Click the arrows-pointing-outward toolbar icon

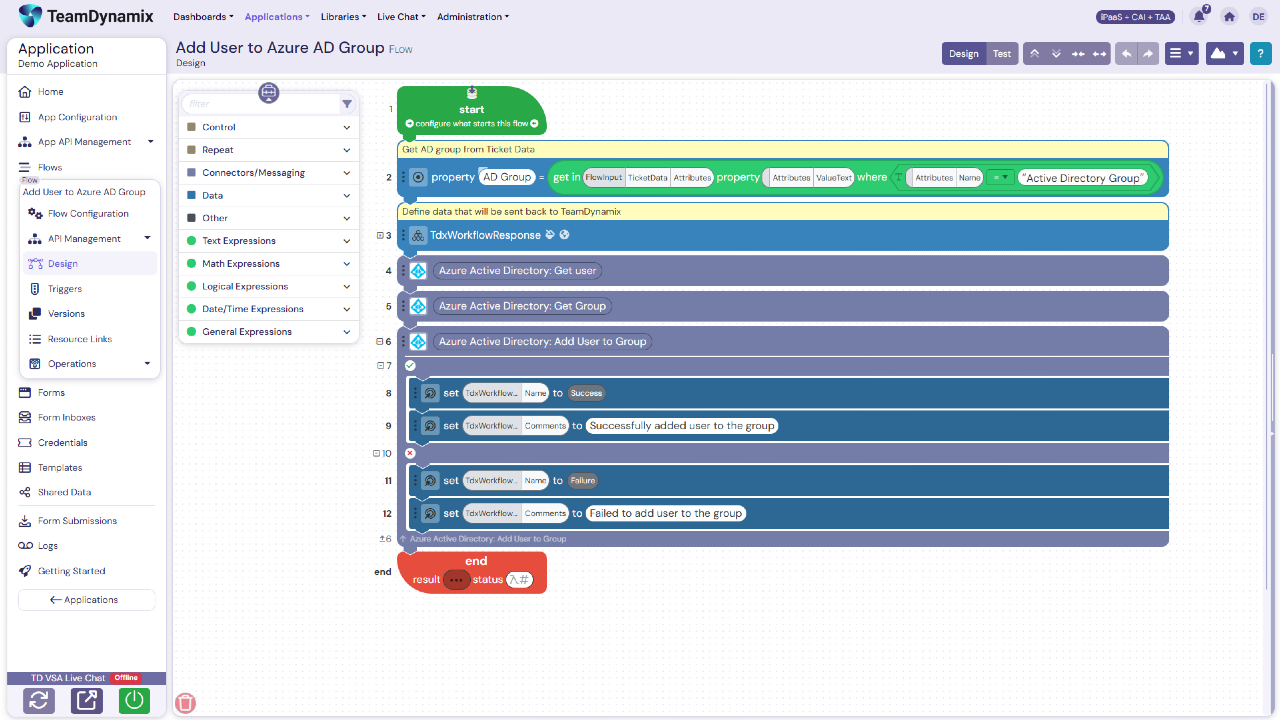click(x=1100, y=54)
